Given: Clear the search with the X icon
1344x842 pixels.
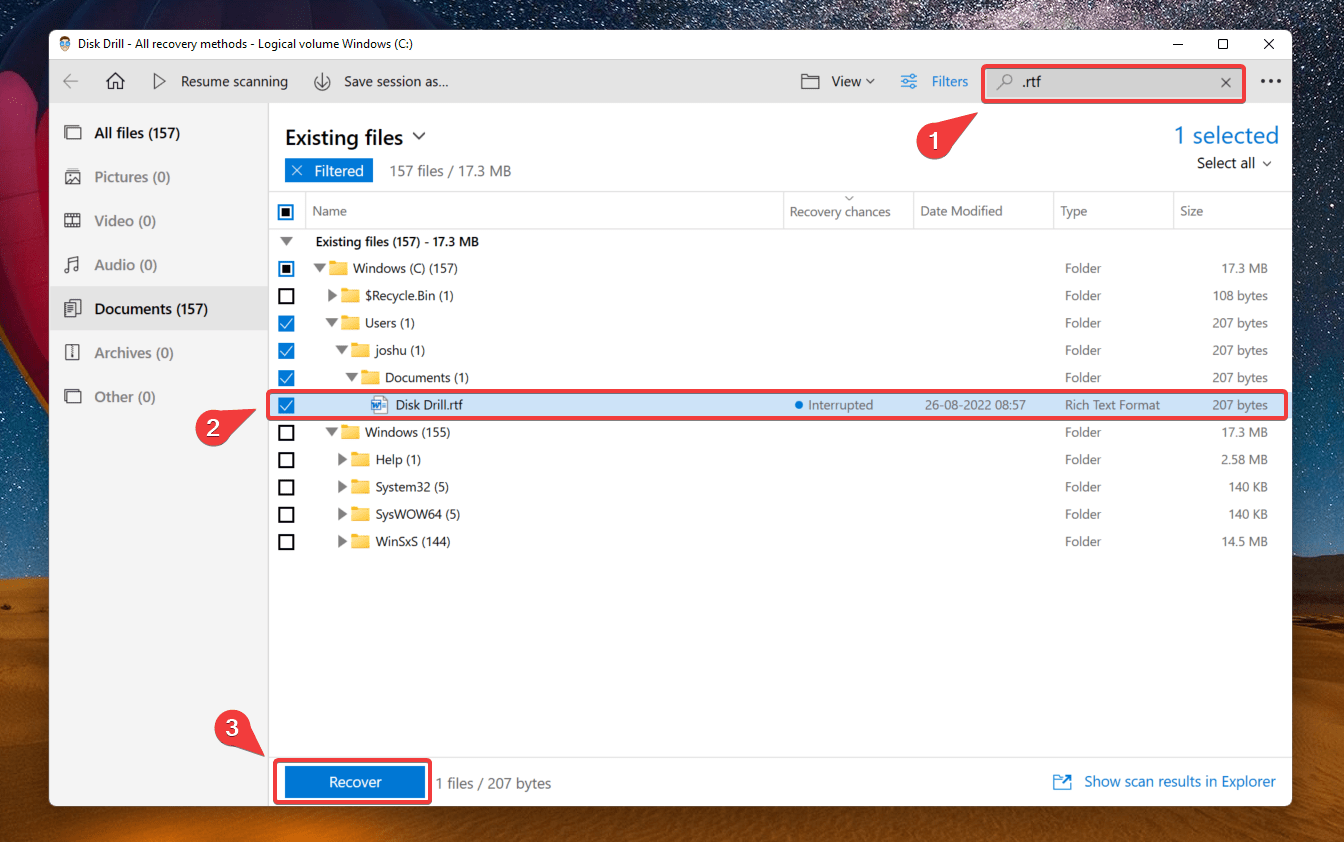Looking at the screenshot, I should (x=1225, y=83).
